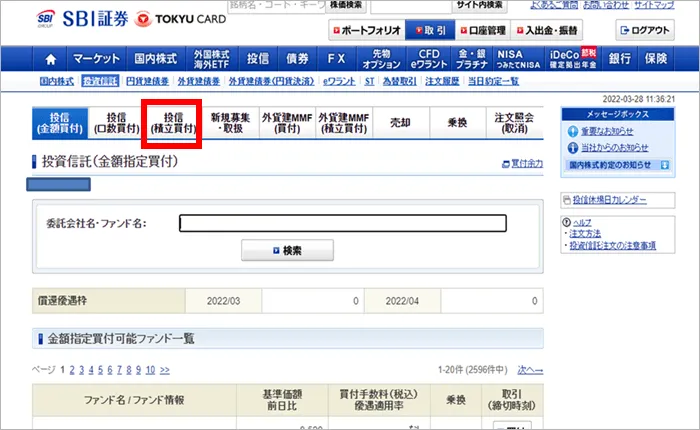Open the 債券 menu

click(297, 59)
